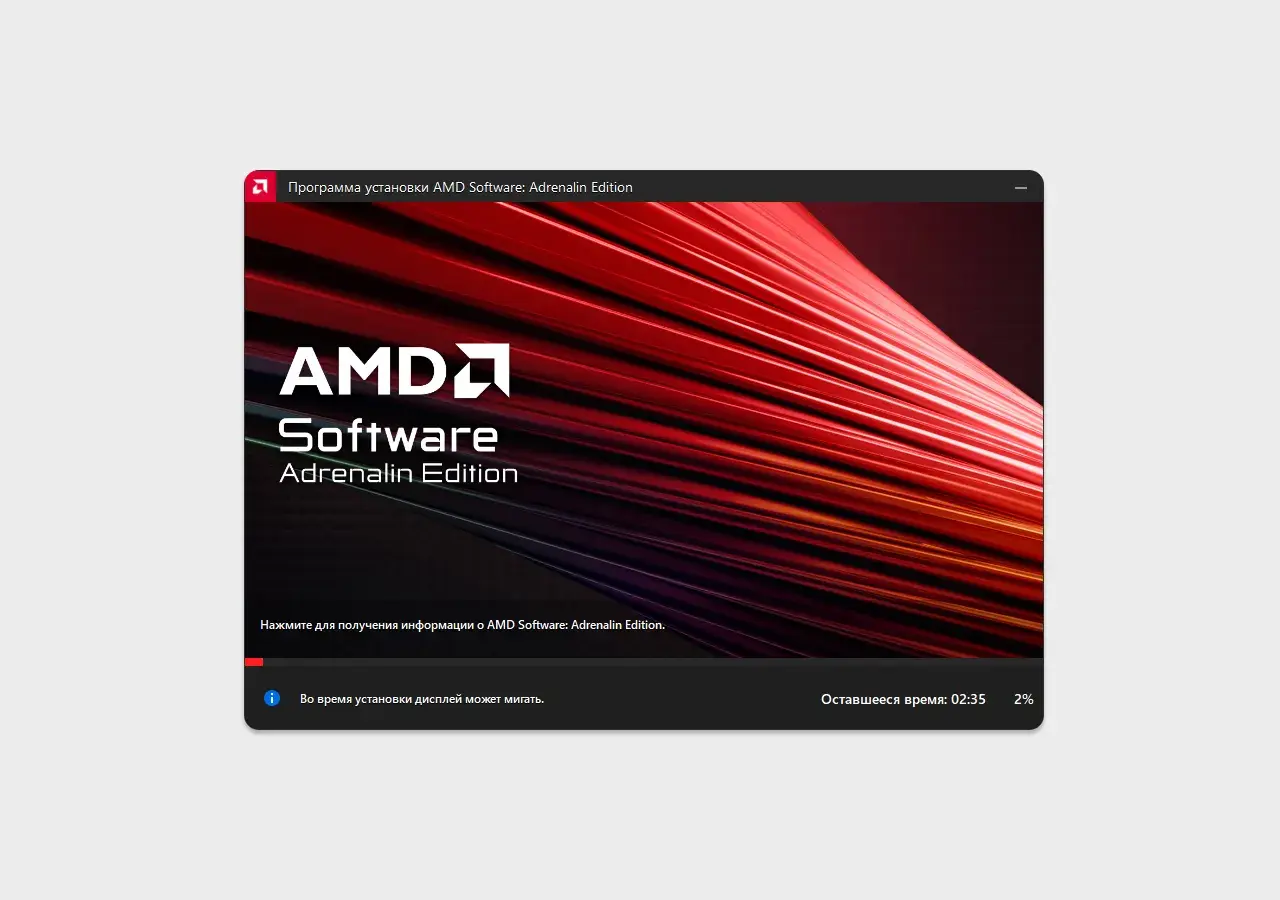
Task: Click the "Adrenalin Edition" banner text
Action: (x=398, y=473)
